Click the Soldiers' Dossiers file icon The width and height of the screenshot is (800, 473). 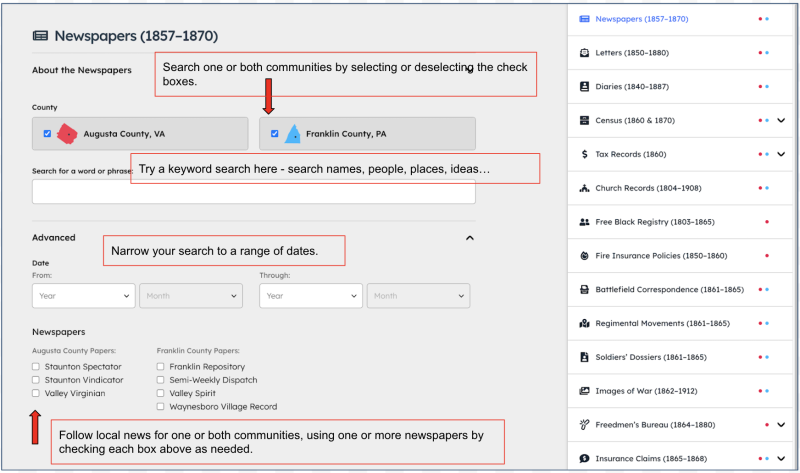[x=584, y=357]
